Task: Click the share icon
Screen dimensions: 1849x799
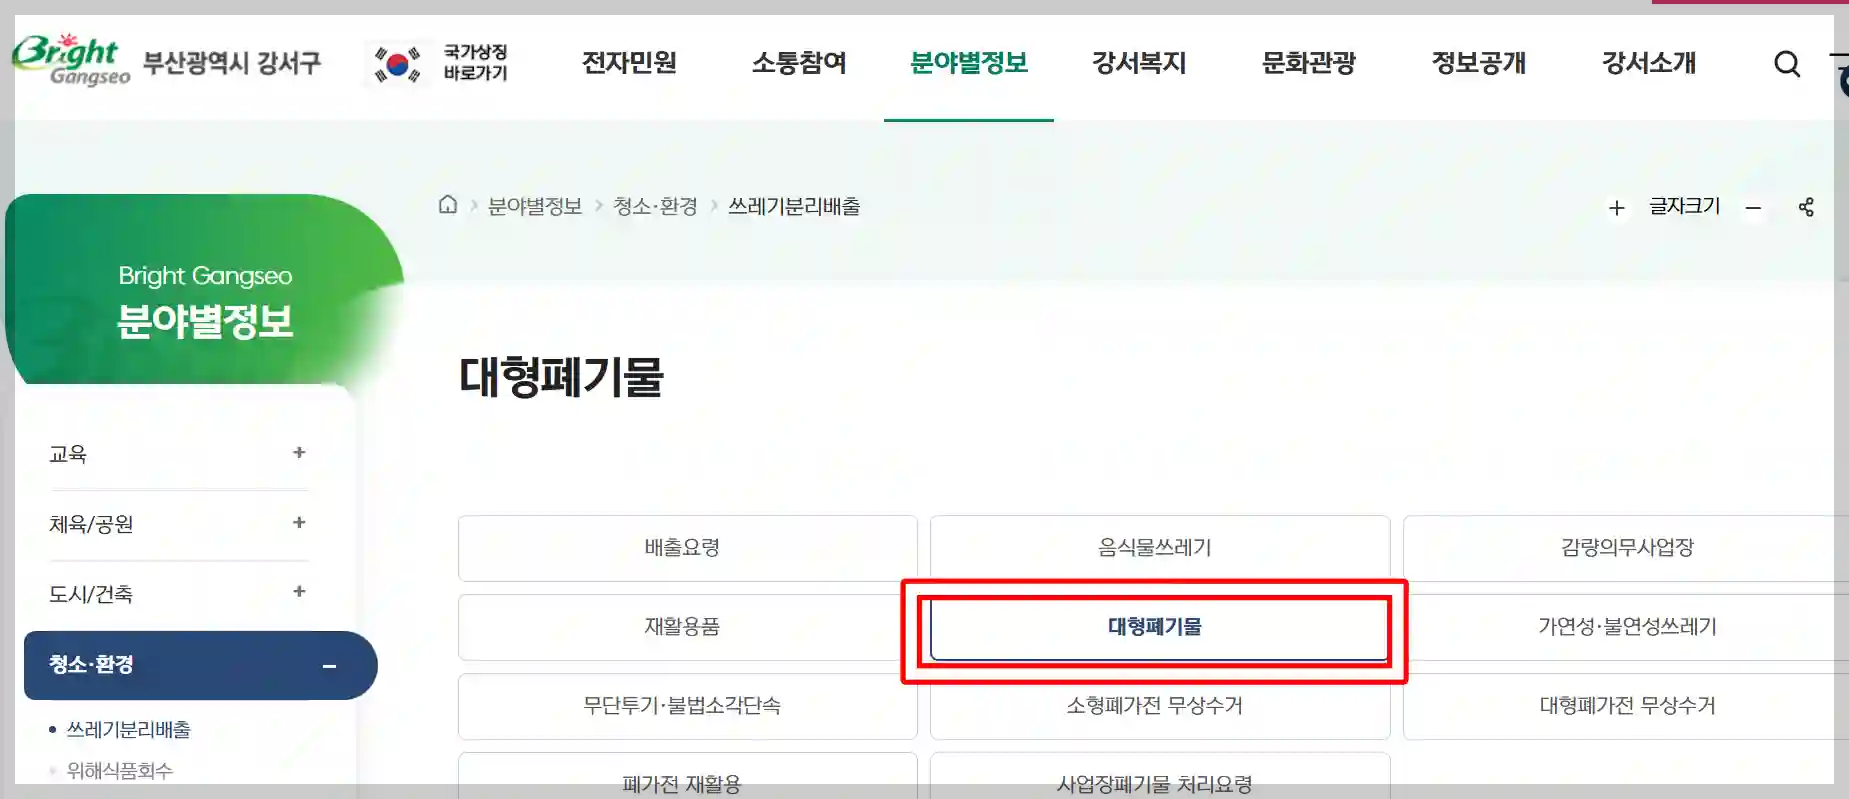Action: coord(1806,207)
